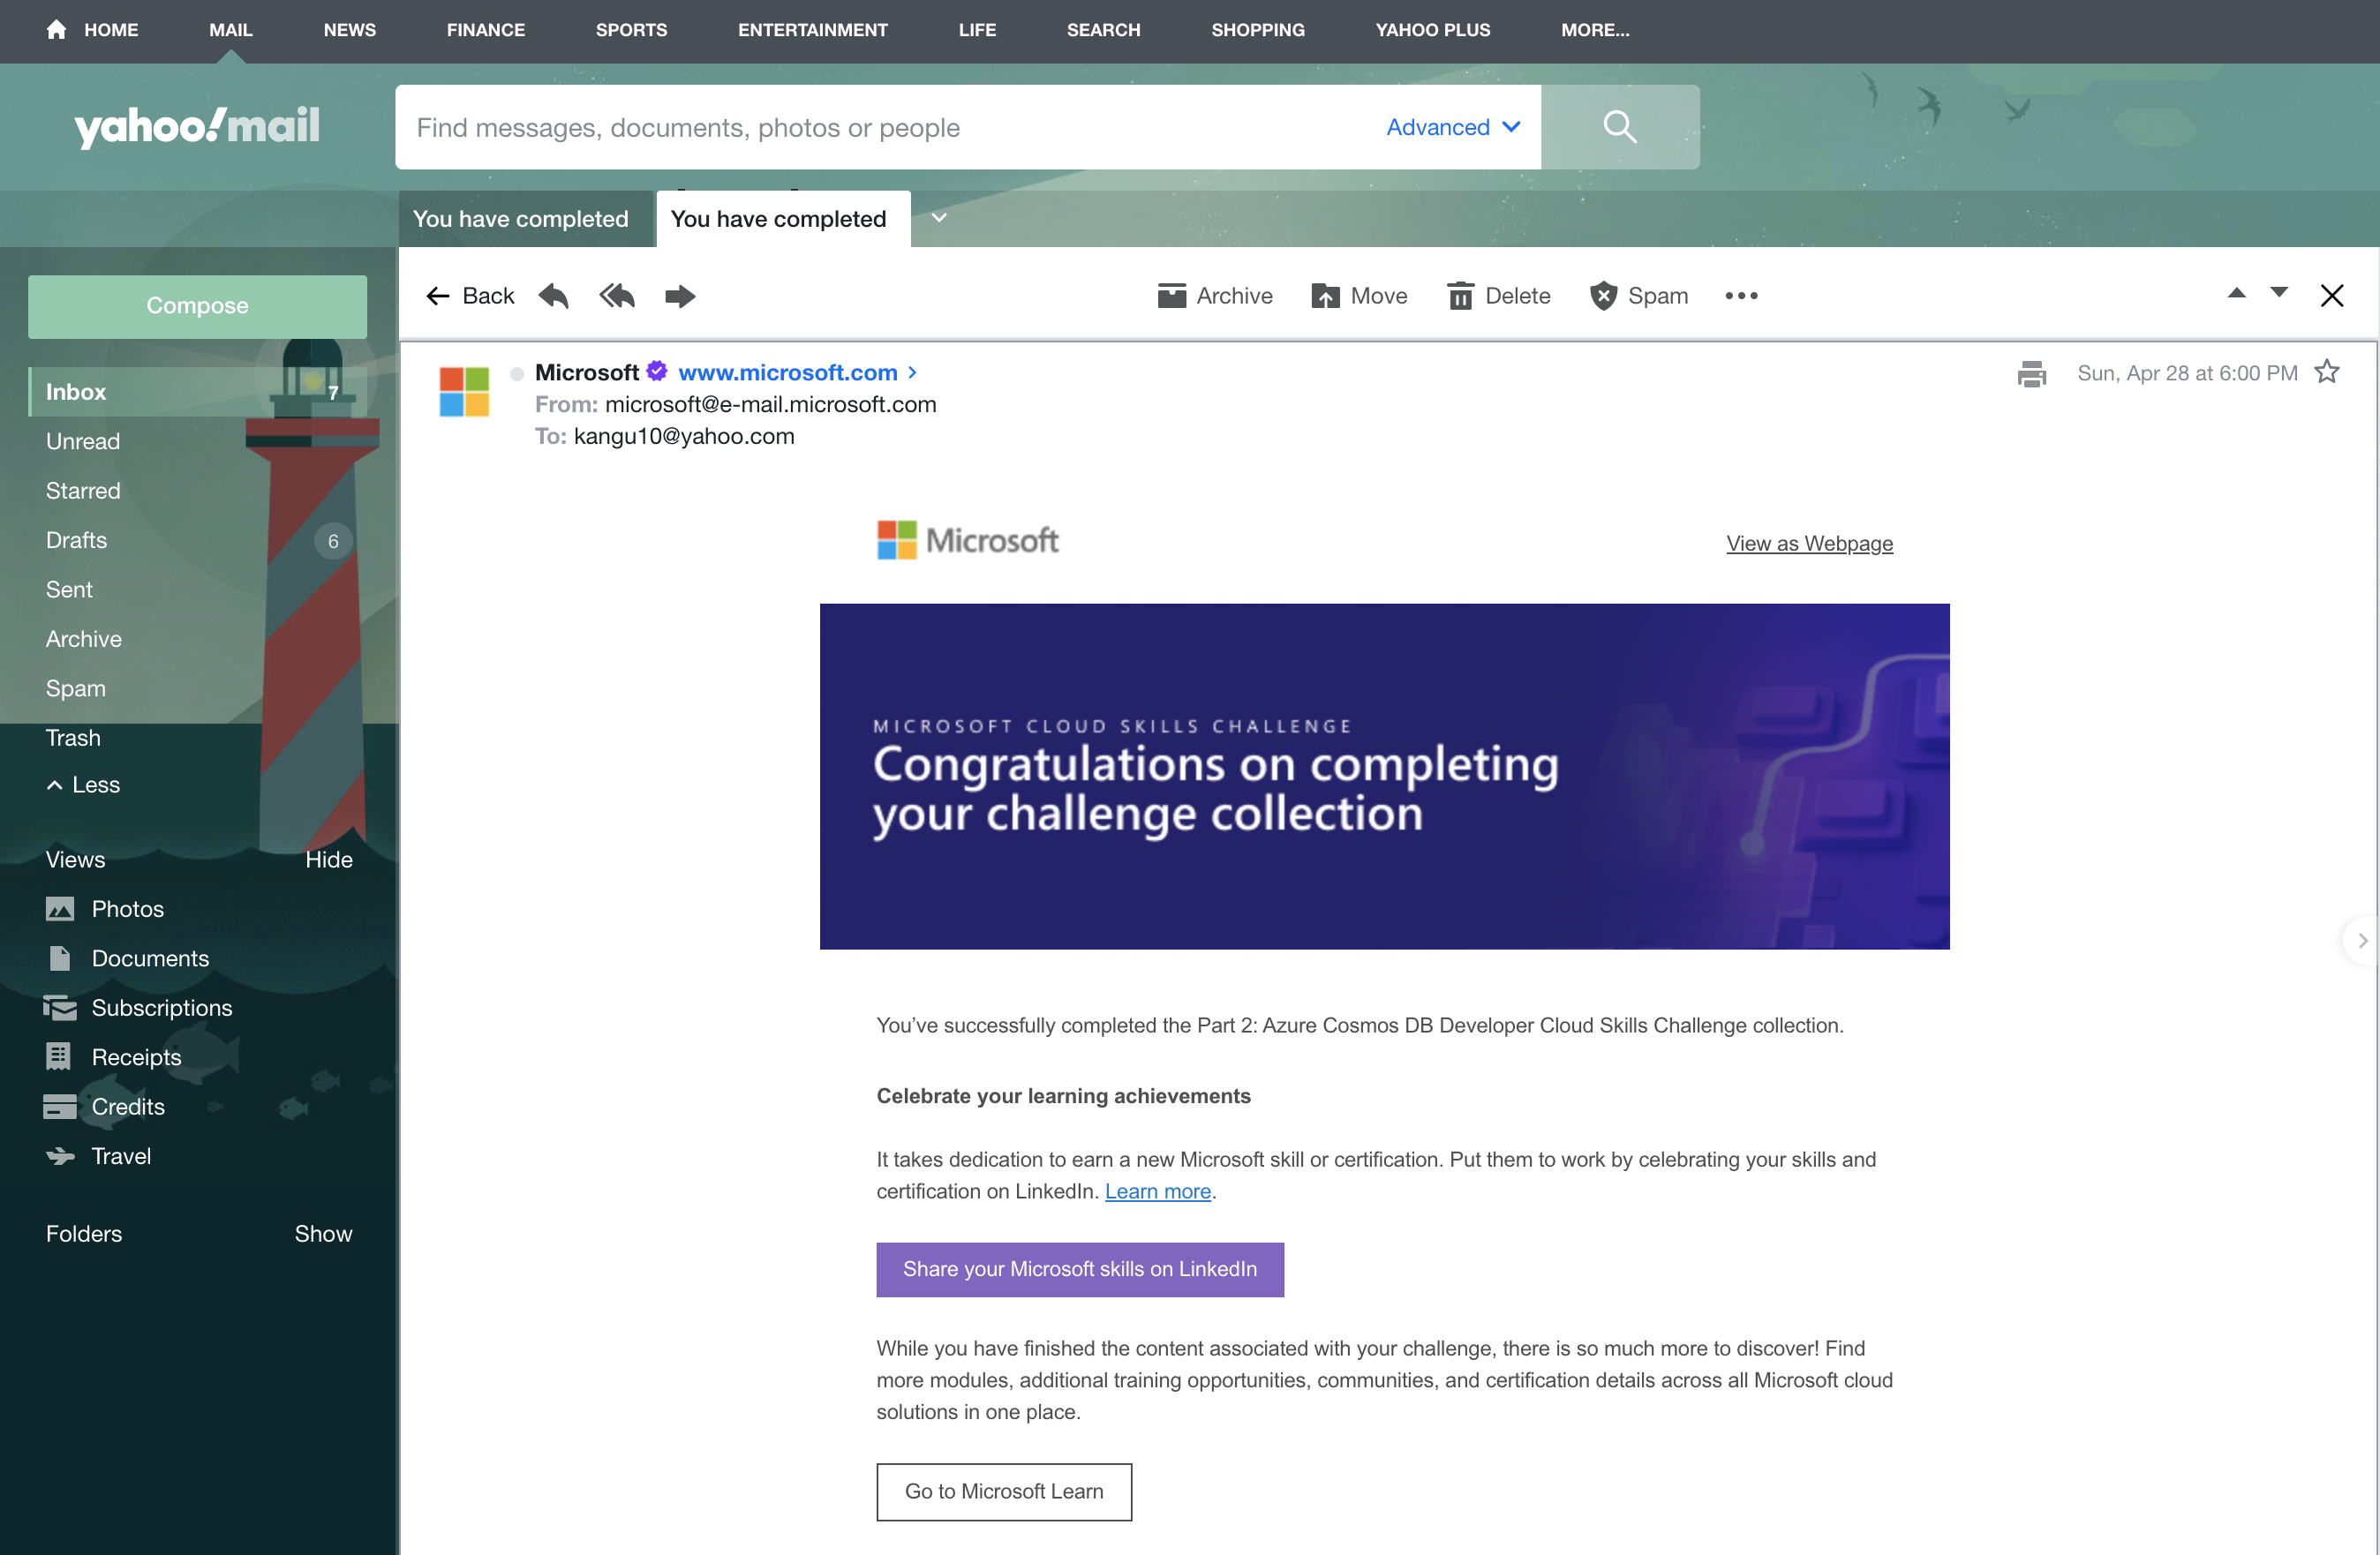Go to next message with down arrow
Viewport: 2380px width, 1555px height.
(2278, 293)
